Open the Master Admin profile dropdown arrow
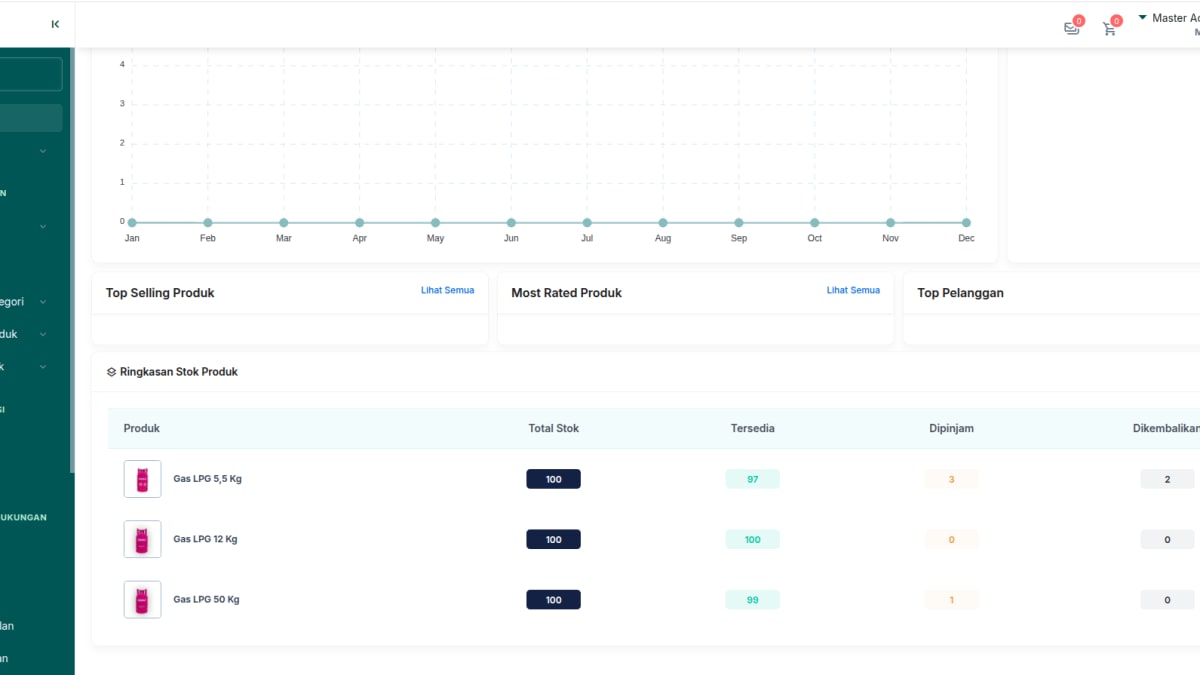The height and width of the screenshot is (675, 1200). point(1142,18)
